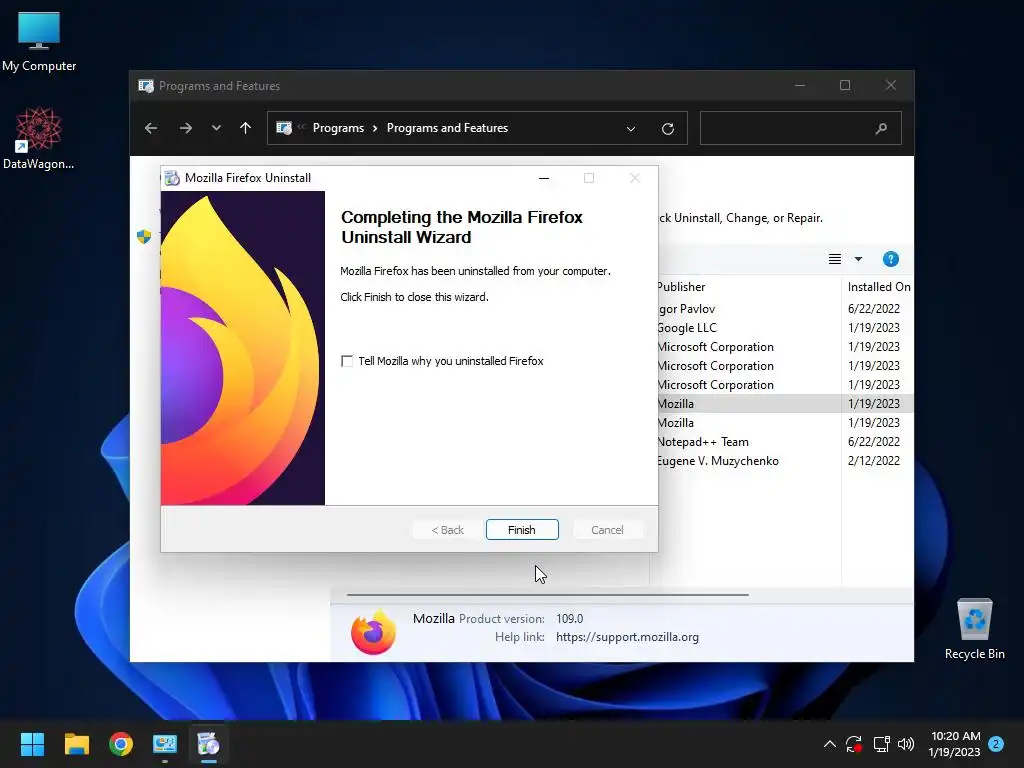Viewport: 1024px width, 768px height.
Task: Select the Notepad++ Team row
Action: click(x=703, y=442)
